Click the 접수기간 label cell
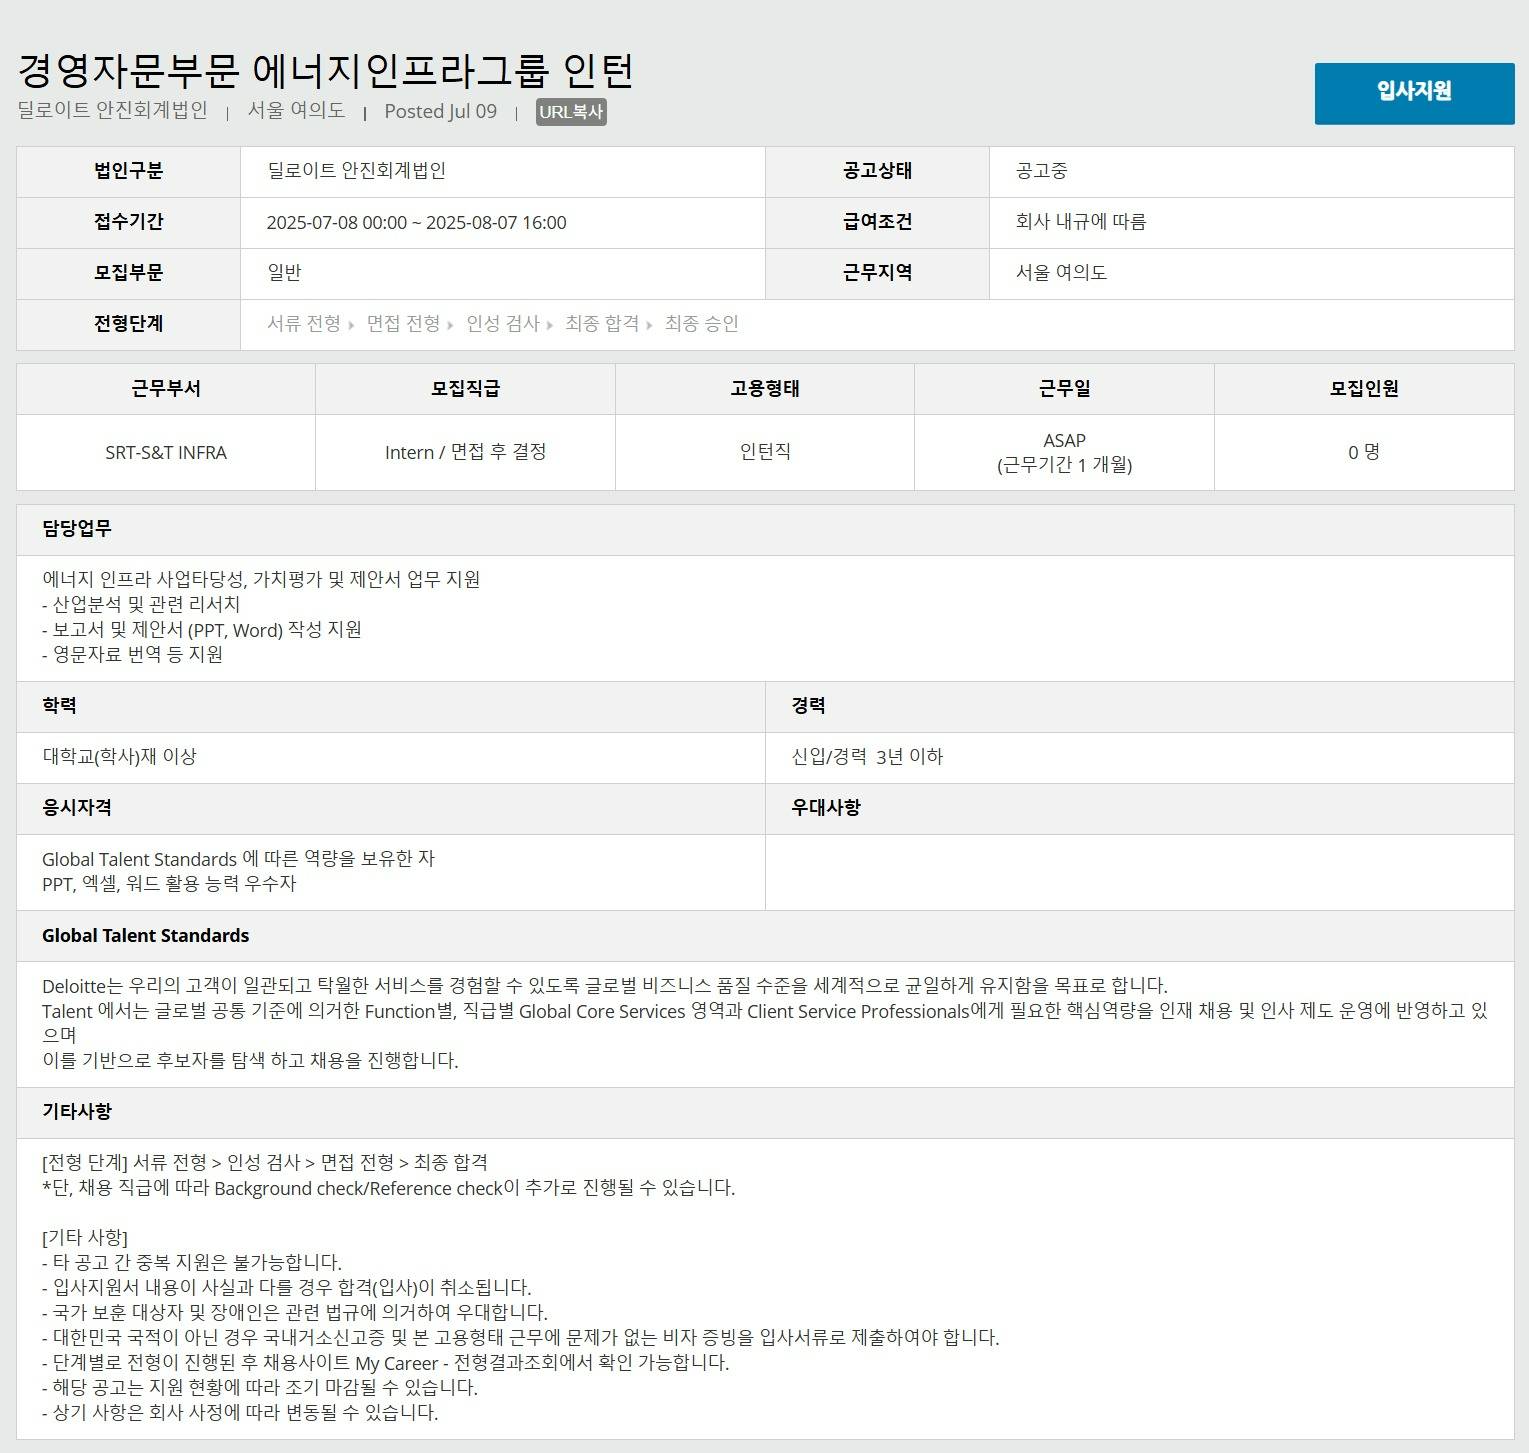The height and width of the screenshot is (1453, 1529). point(128,222)
